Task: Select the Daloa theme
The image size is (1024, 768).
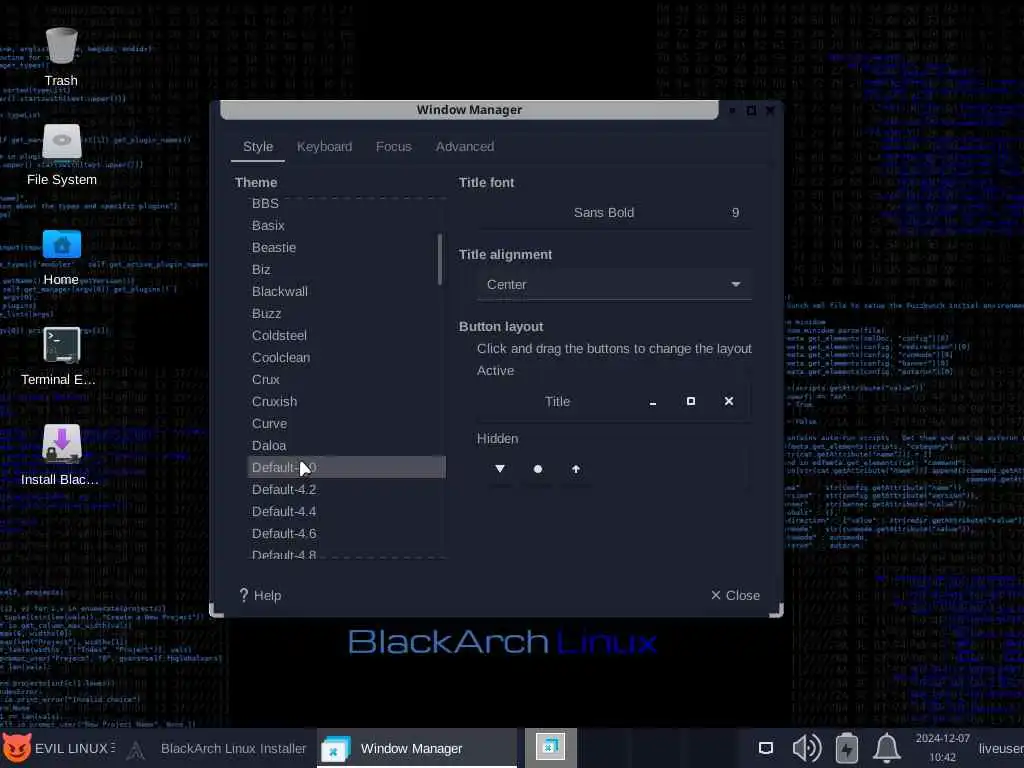Action: click(x=346, y=445)
